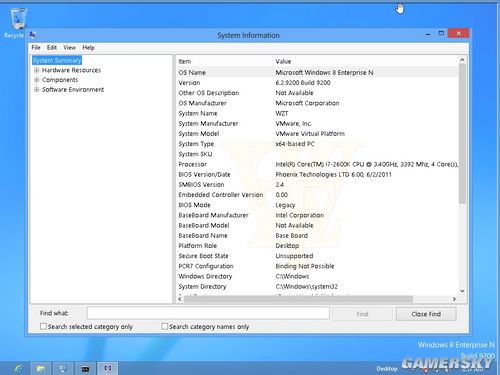
Task: Select the System Information taskbar button
Action: pyautogui.click(x=108, y=368)
